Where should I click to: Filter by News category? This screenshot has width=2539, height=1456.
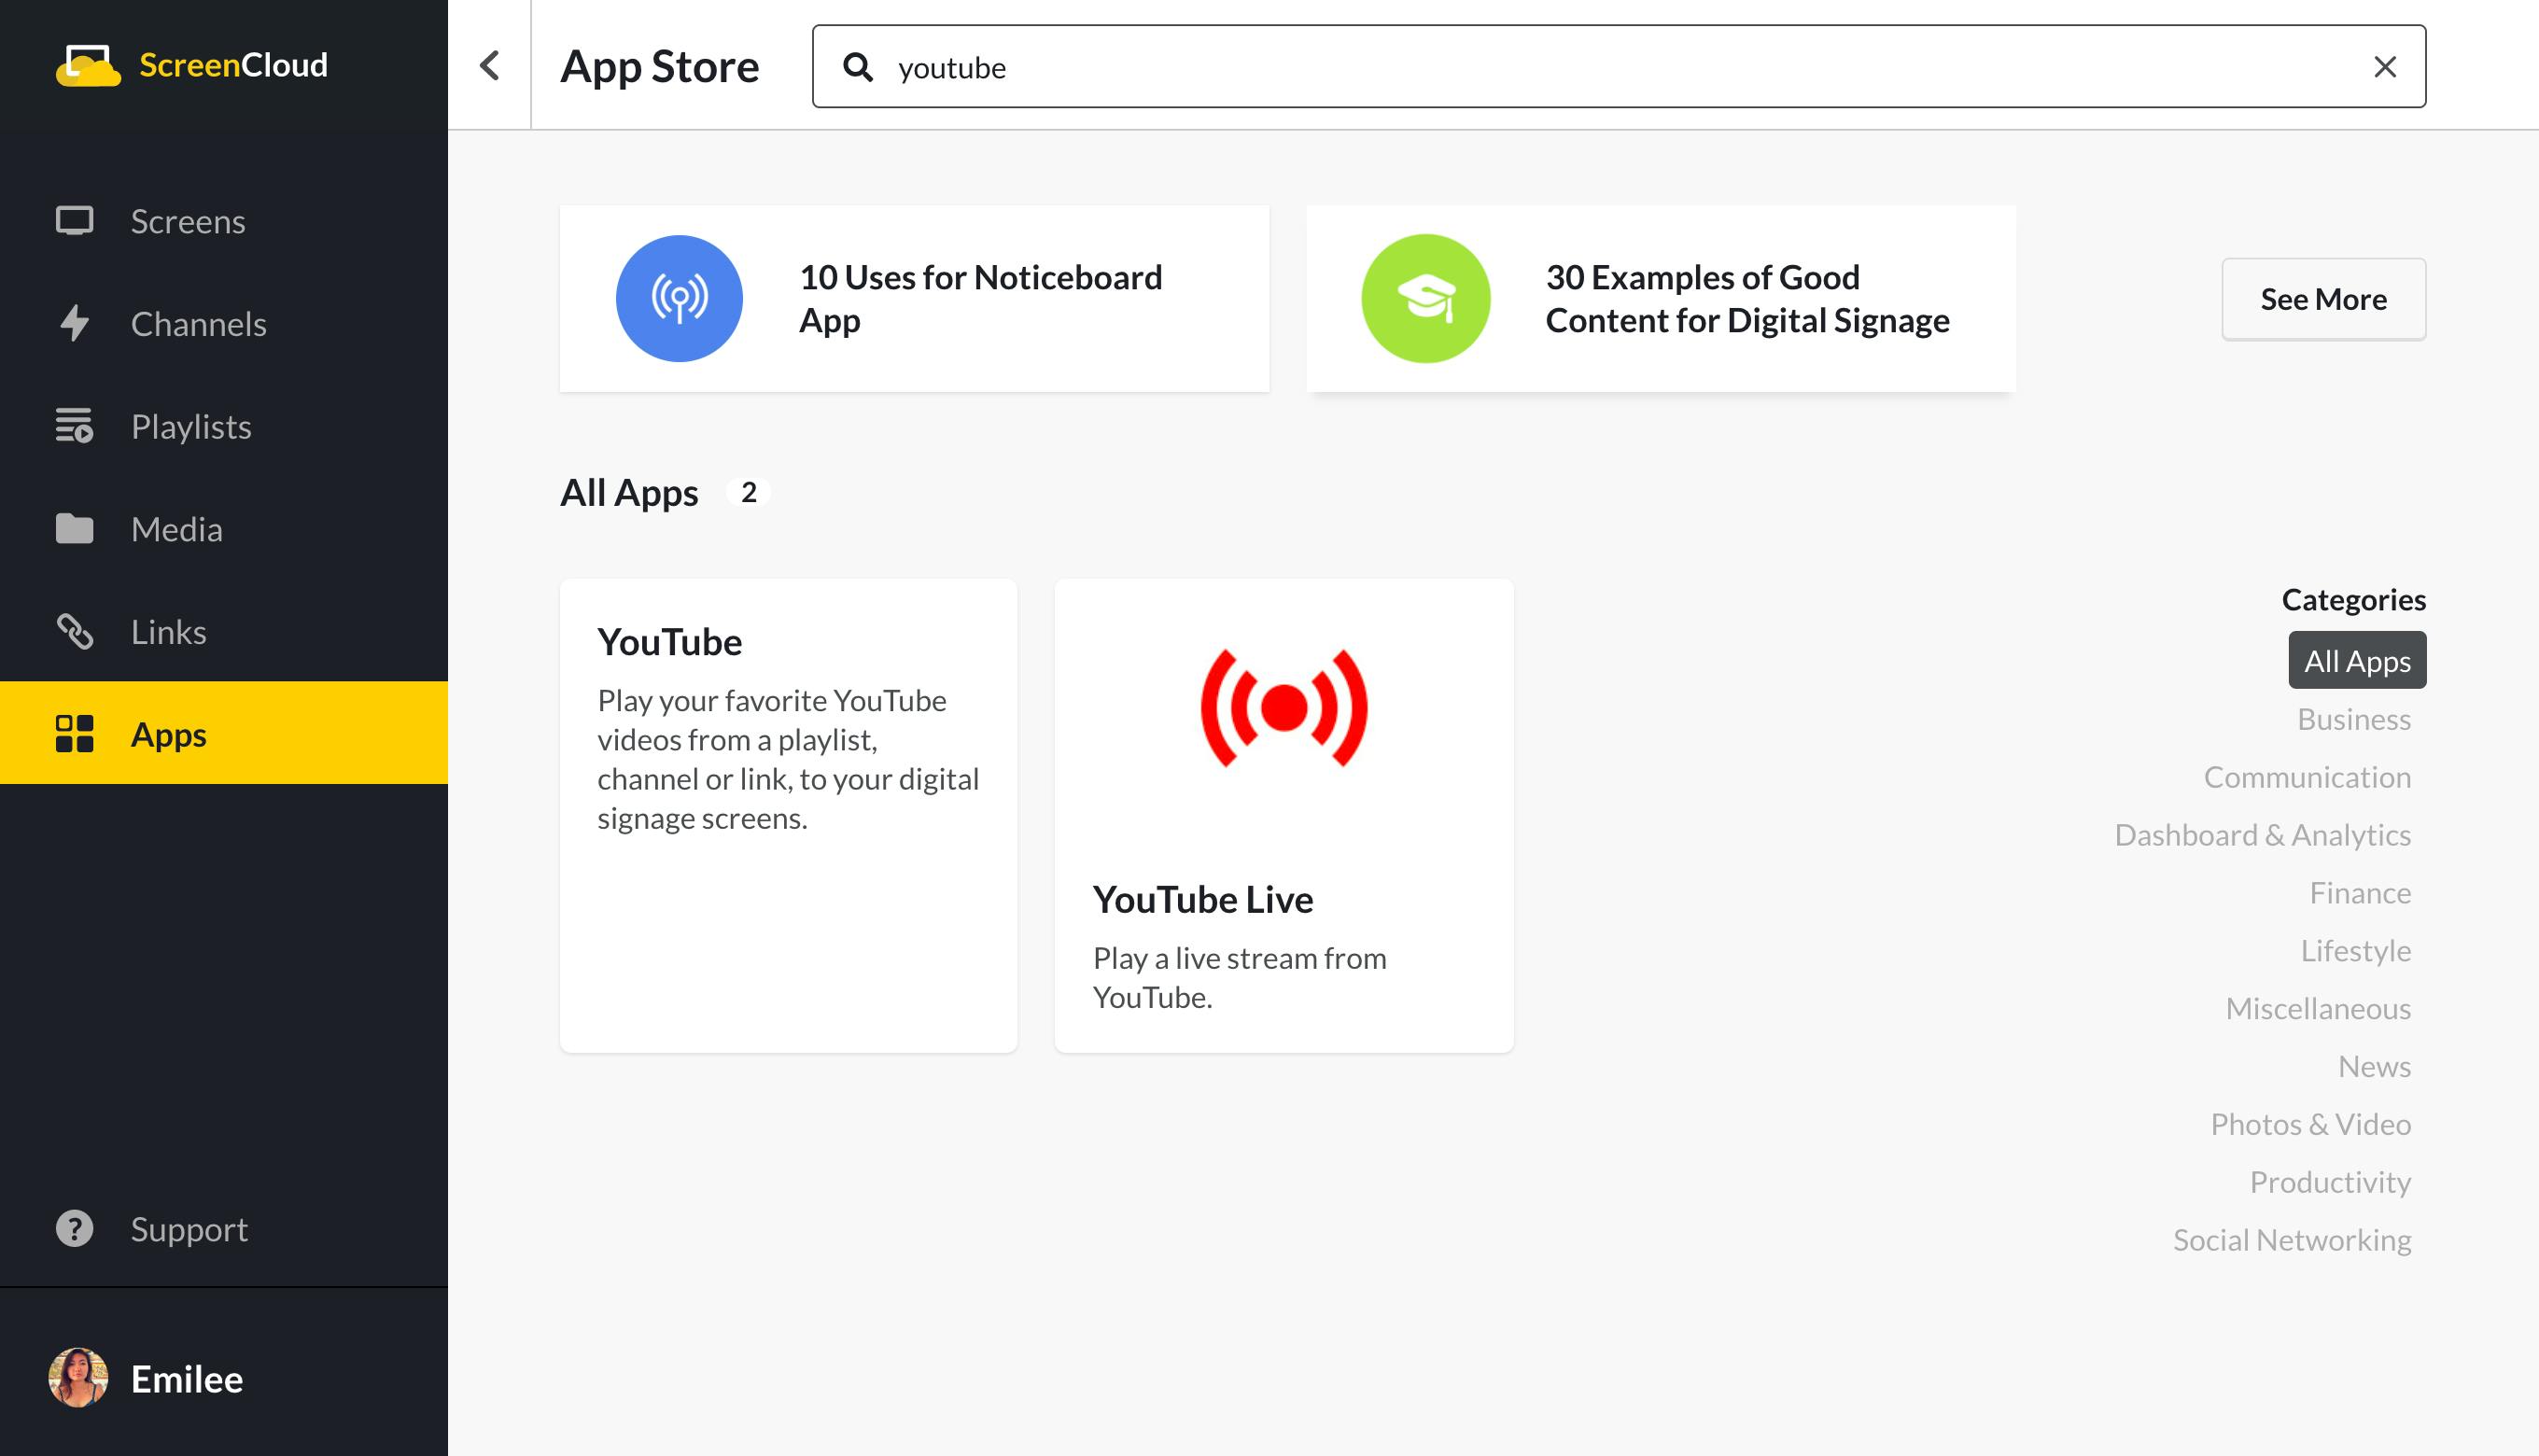click(x=2374, y=1066)
